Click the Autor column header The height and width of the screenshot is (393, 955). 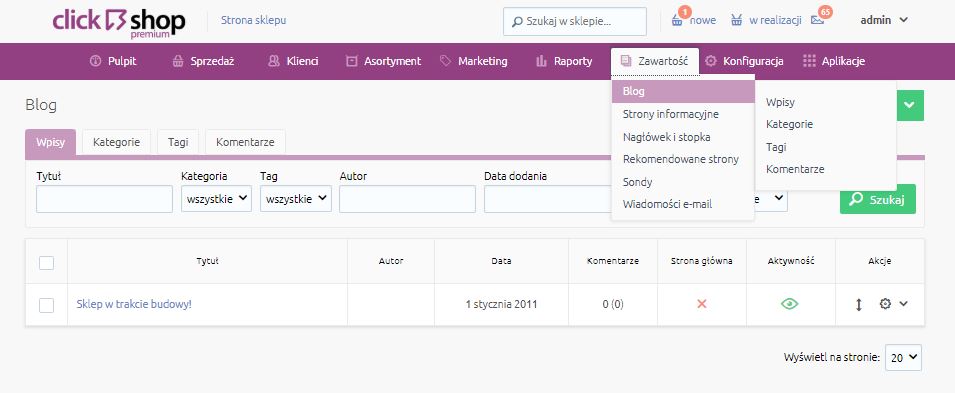pos(391,261)
